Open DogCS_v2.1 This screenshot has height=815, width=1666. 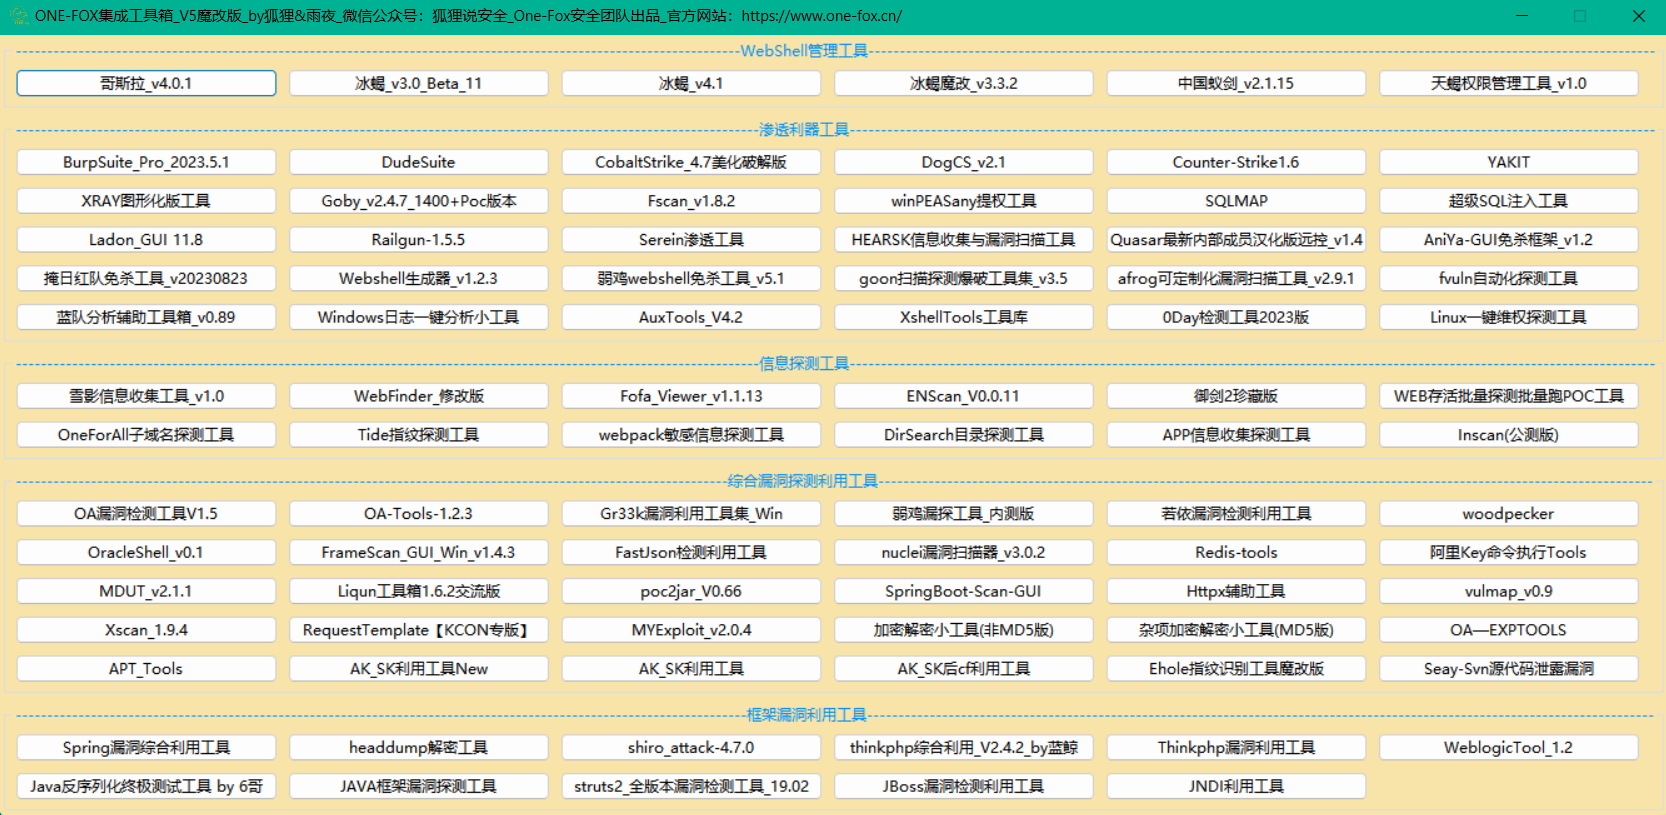pyautogui.click(x=964, y=162)
